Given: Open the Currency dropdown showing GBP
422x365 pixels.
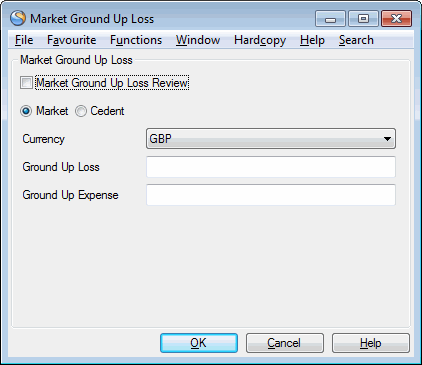Looking at the screenshot, I should point(271,139).
